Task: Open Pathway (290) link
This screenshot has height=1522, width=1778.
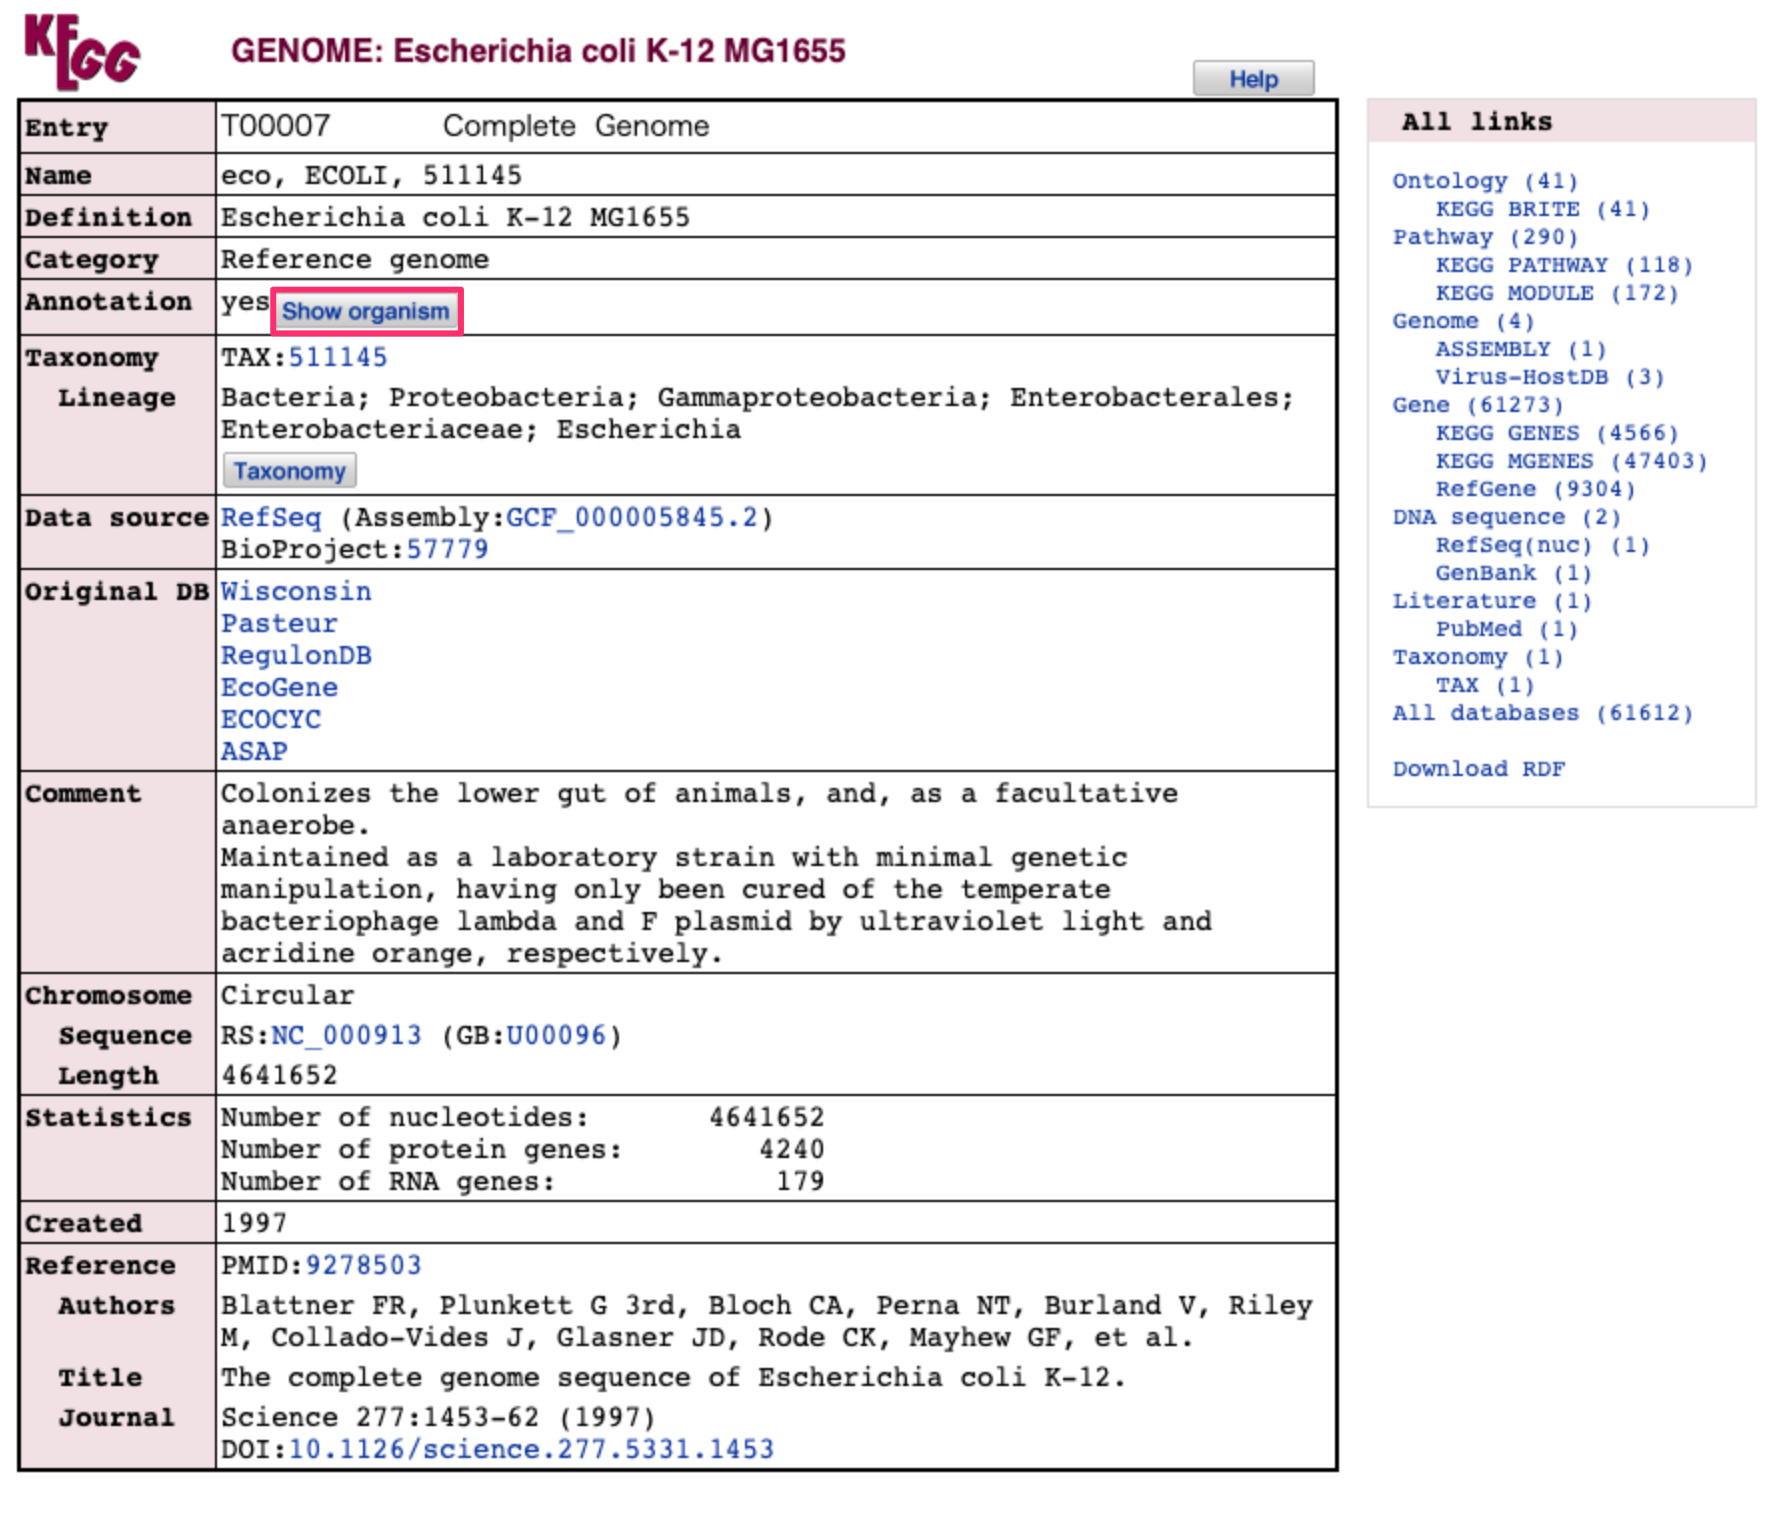Action: coord(1485,237)
